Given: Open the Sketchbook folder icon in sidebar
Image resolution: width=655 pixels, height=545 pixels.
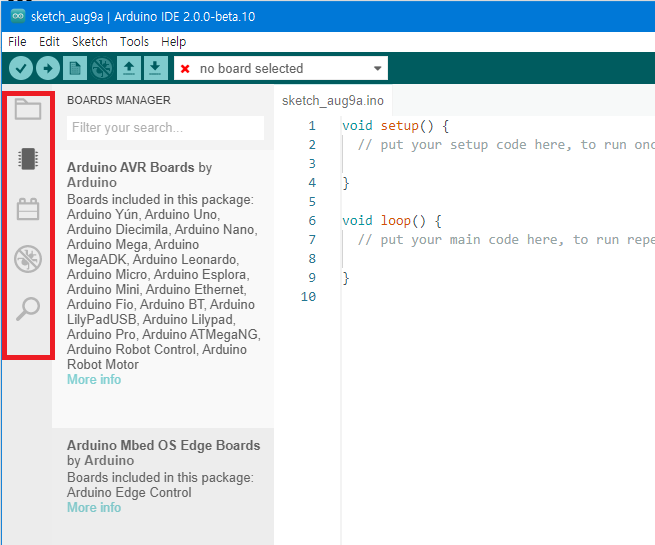Looking at the screenshot, I should 28,109.
